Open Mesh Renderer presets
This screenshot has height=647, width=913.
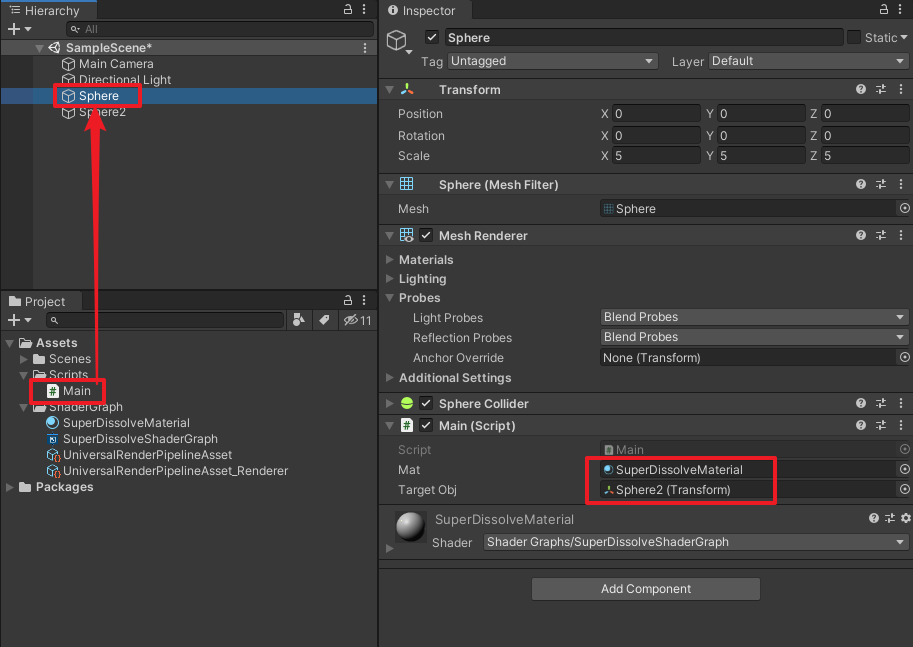pyautogui.click(x=881, y=235)
